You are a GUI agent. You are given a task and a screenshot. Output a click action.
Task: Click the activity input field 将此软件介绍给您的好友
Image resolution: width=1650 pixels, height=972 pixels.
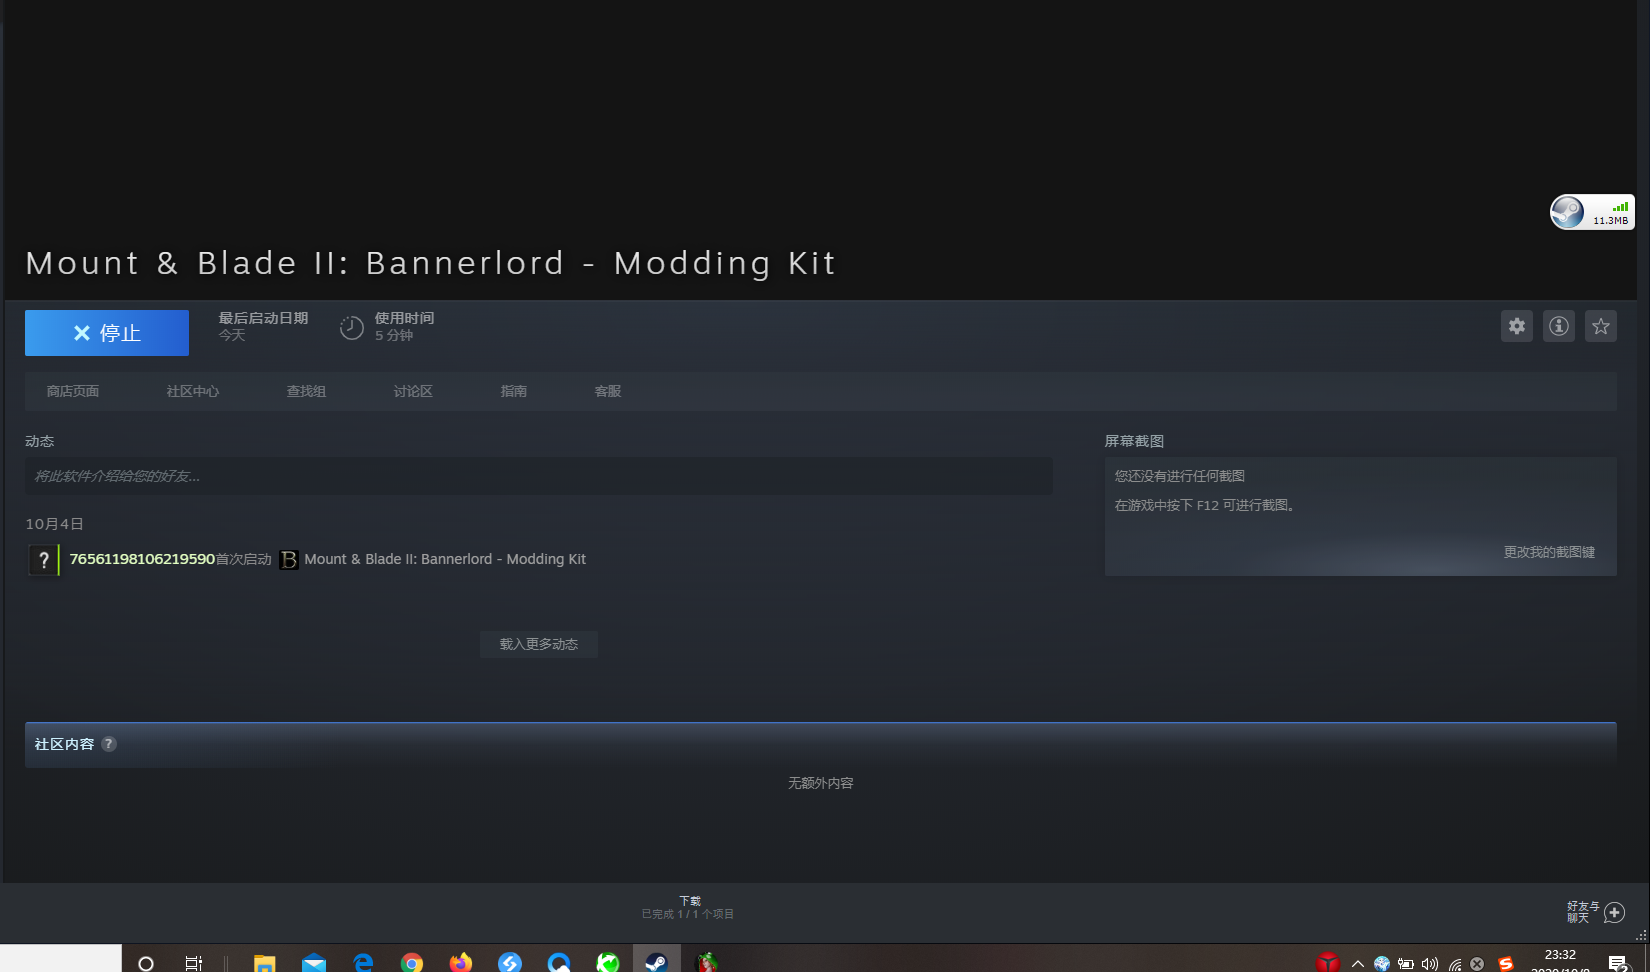point(539,476)
